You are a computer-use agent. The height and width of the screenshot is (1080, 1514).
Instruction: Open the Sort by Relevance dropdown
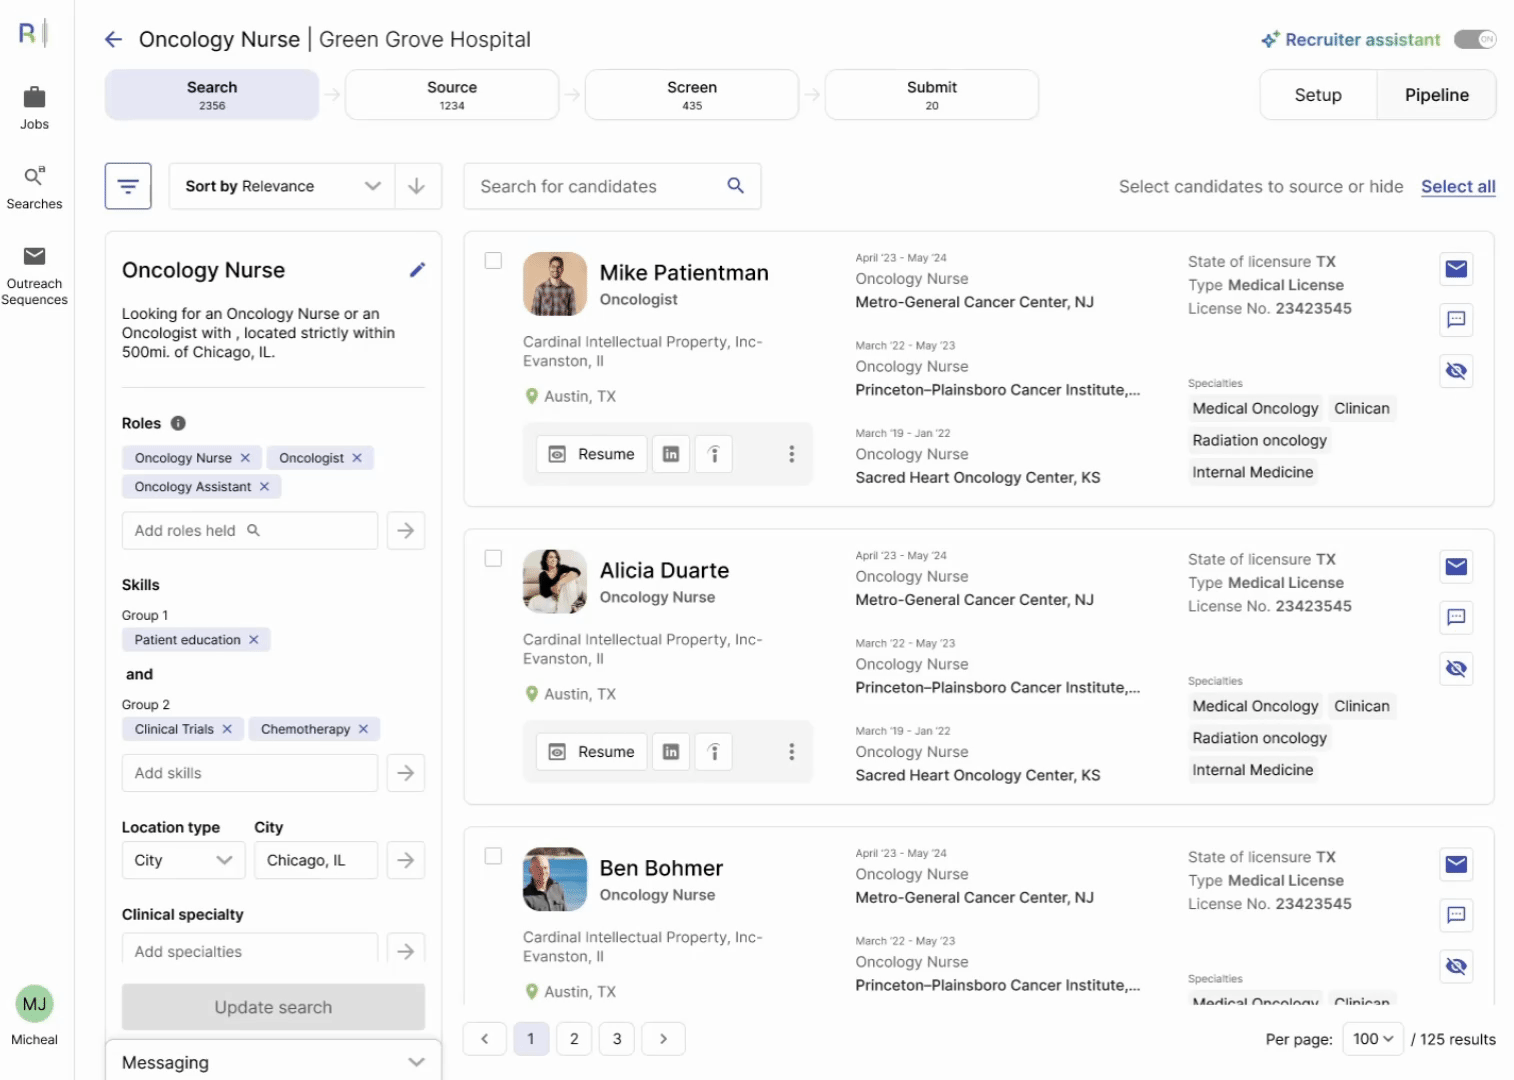[282, 186]
